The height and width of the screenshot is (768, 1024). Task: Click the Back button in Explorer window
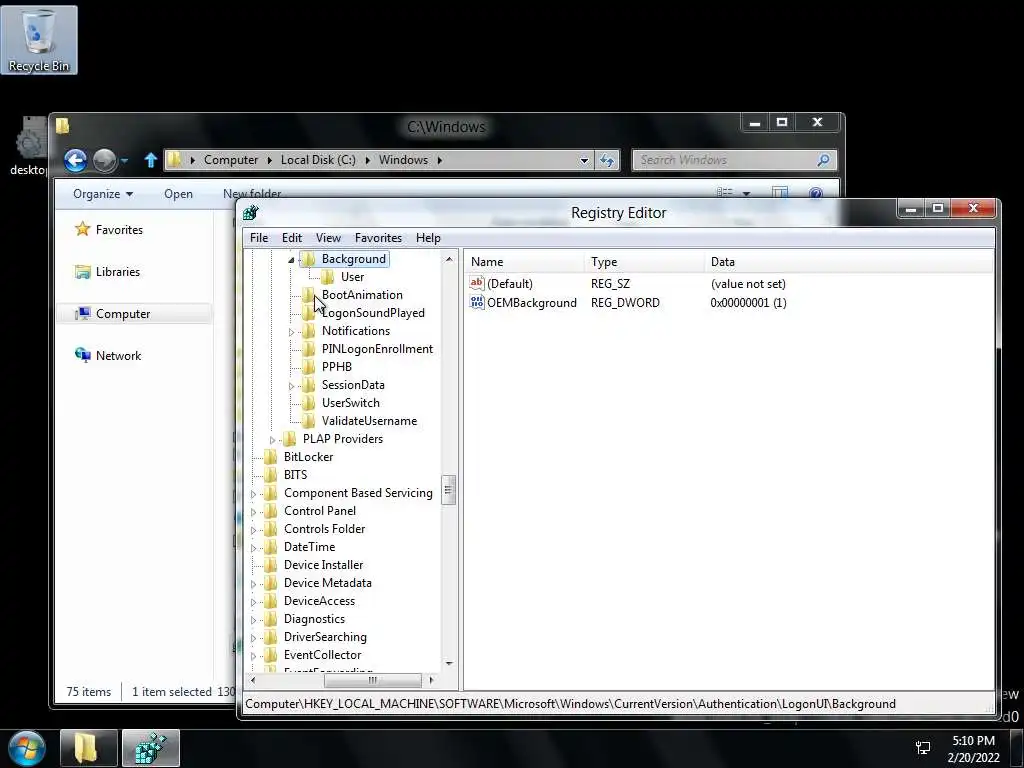(76, 160)
